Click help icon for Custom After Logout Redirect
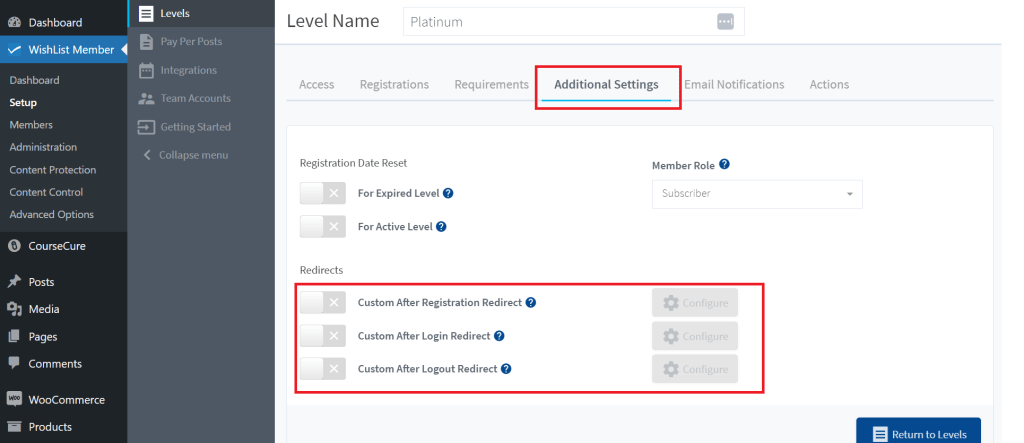The height and width of the screenshot is (443, 1024). tap(505, 369)
